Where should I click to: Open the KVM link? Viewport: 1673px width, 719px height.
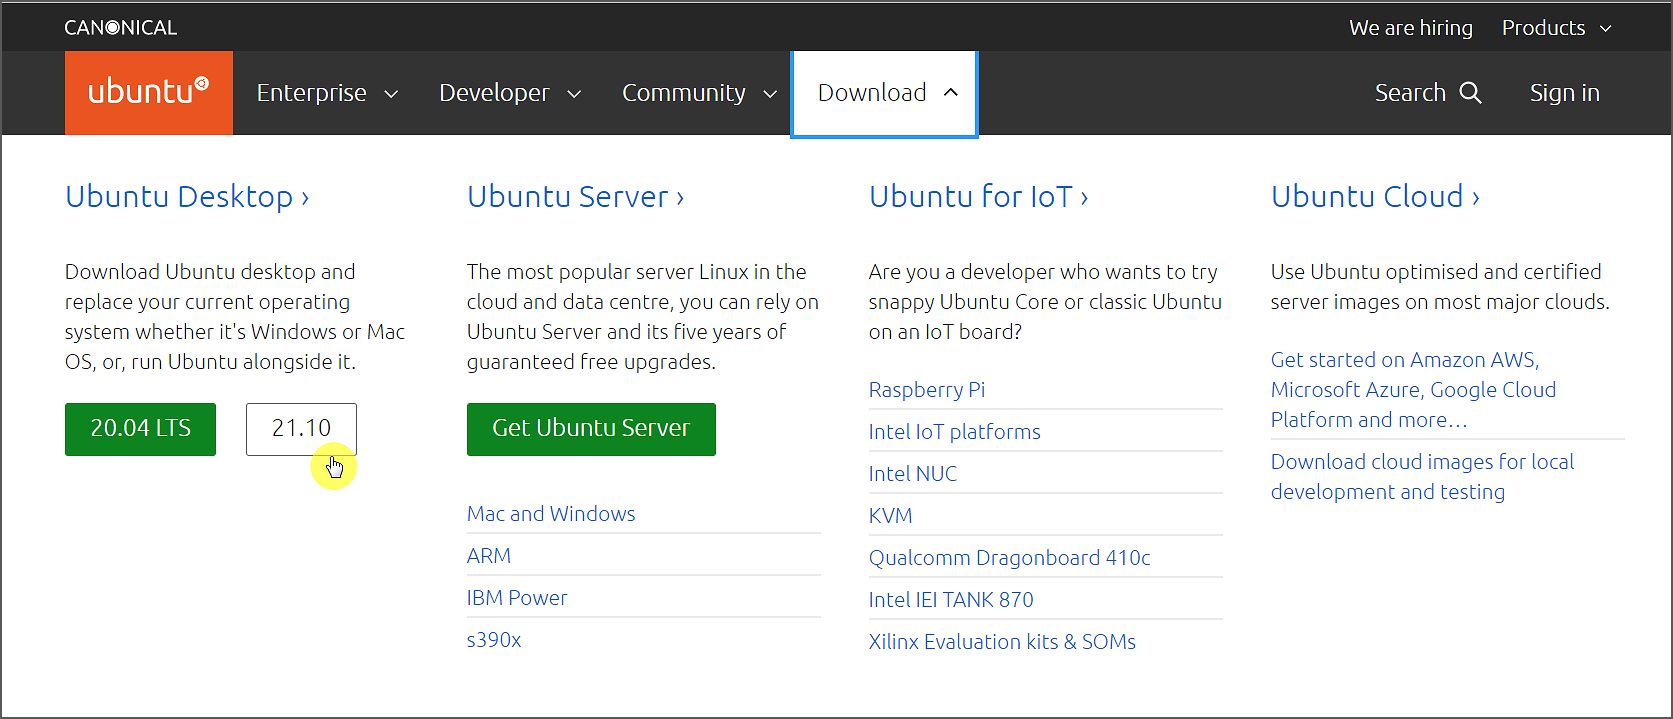coord(891,516)
